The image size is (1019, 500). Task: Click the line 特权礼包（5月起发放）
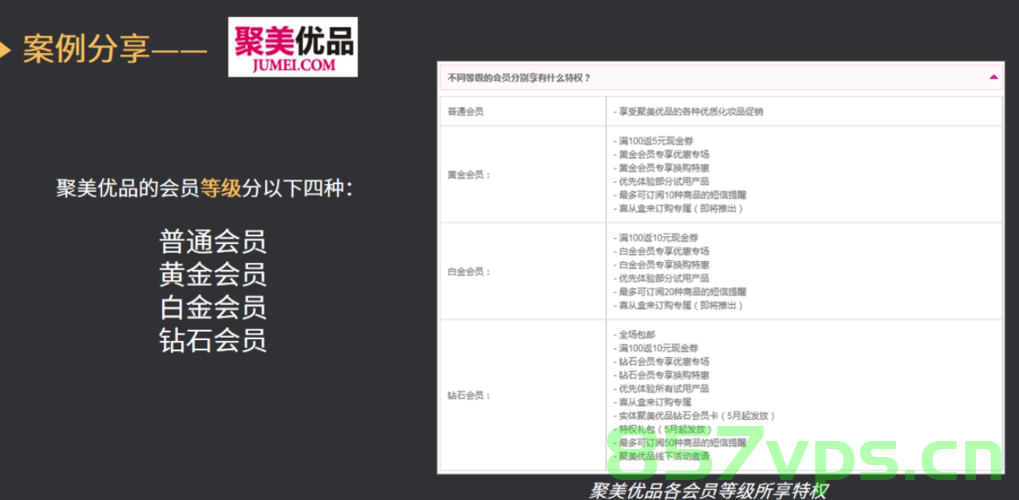click(663, 430)
